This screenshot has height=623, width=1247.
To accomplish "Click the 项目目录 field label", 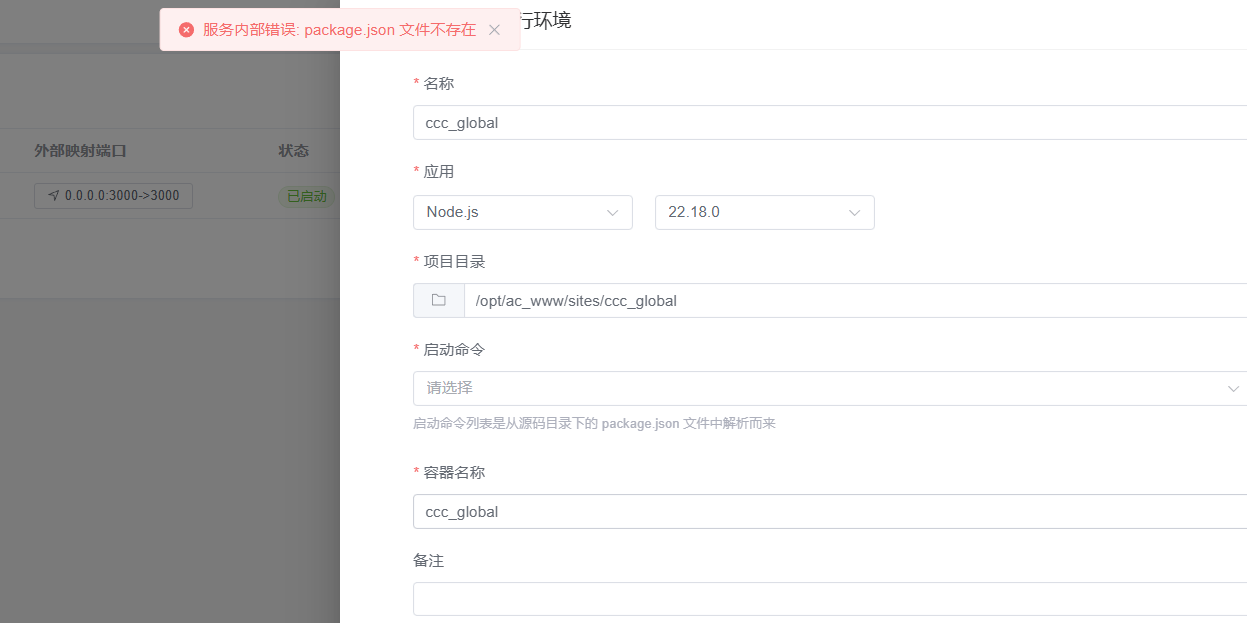I will (x=454, y=261).
